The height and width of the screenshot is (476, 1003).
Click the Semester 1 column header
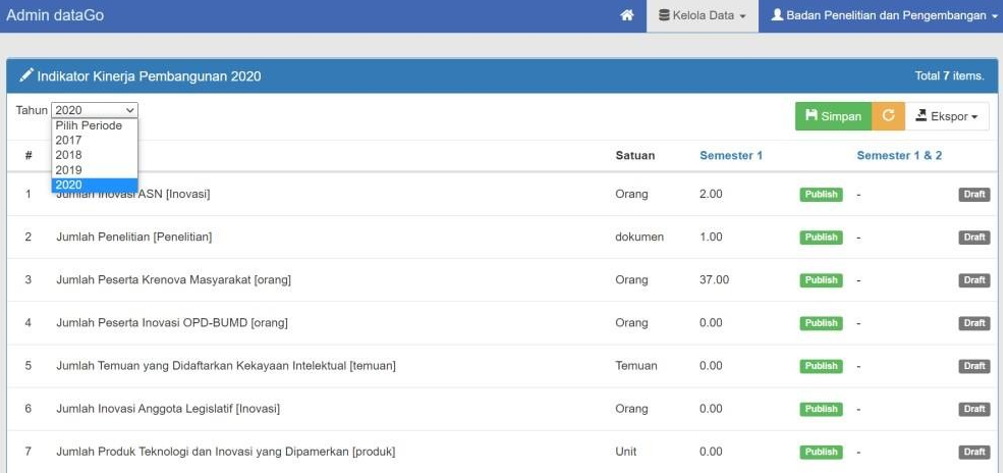731,155
